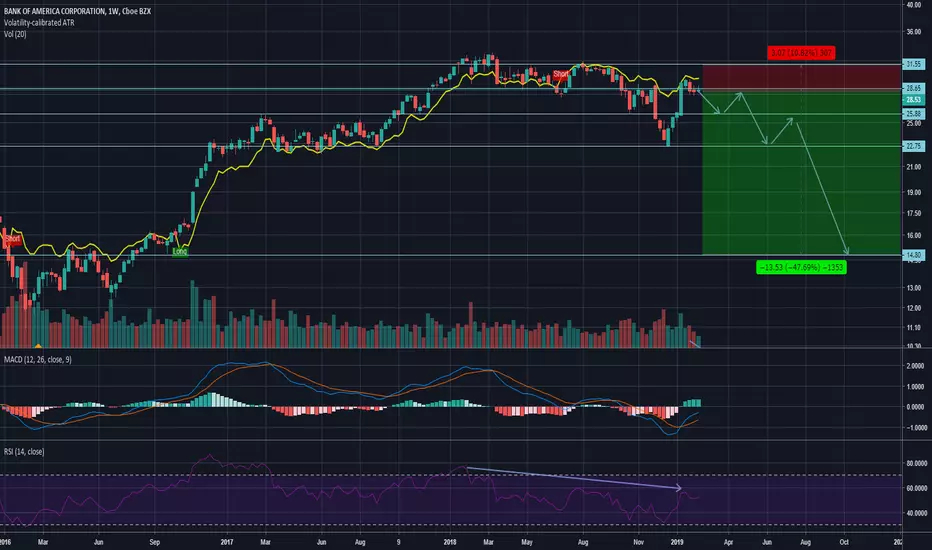Click the 13.00 price axis value
The image size is (932, 550).
[914, 288]
